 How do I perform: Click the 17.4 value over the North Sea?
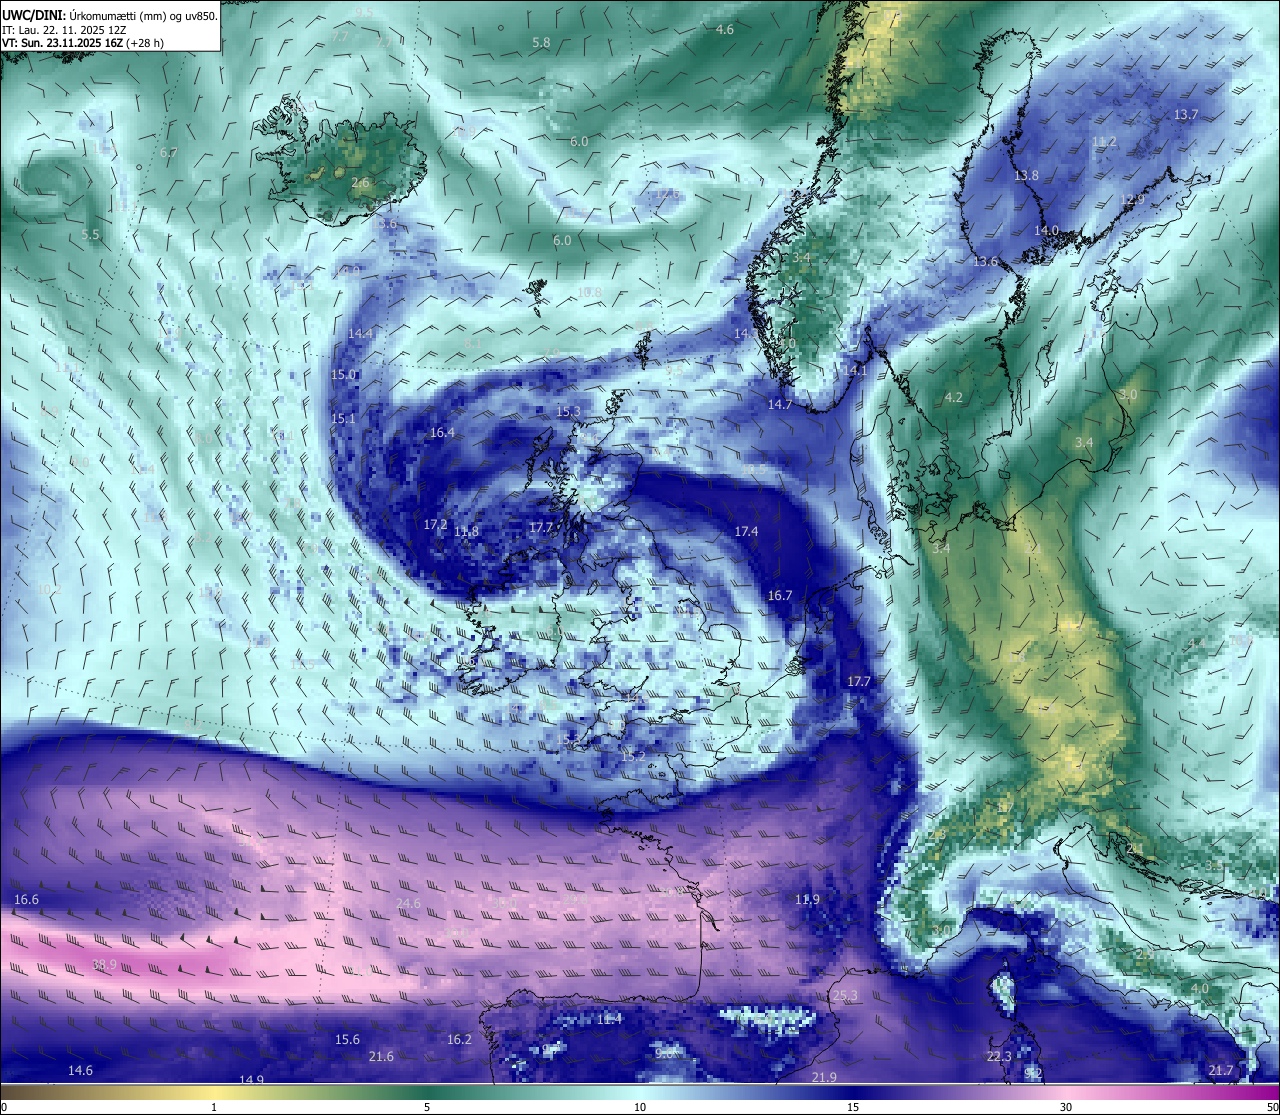click(746, 532)
